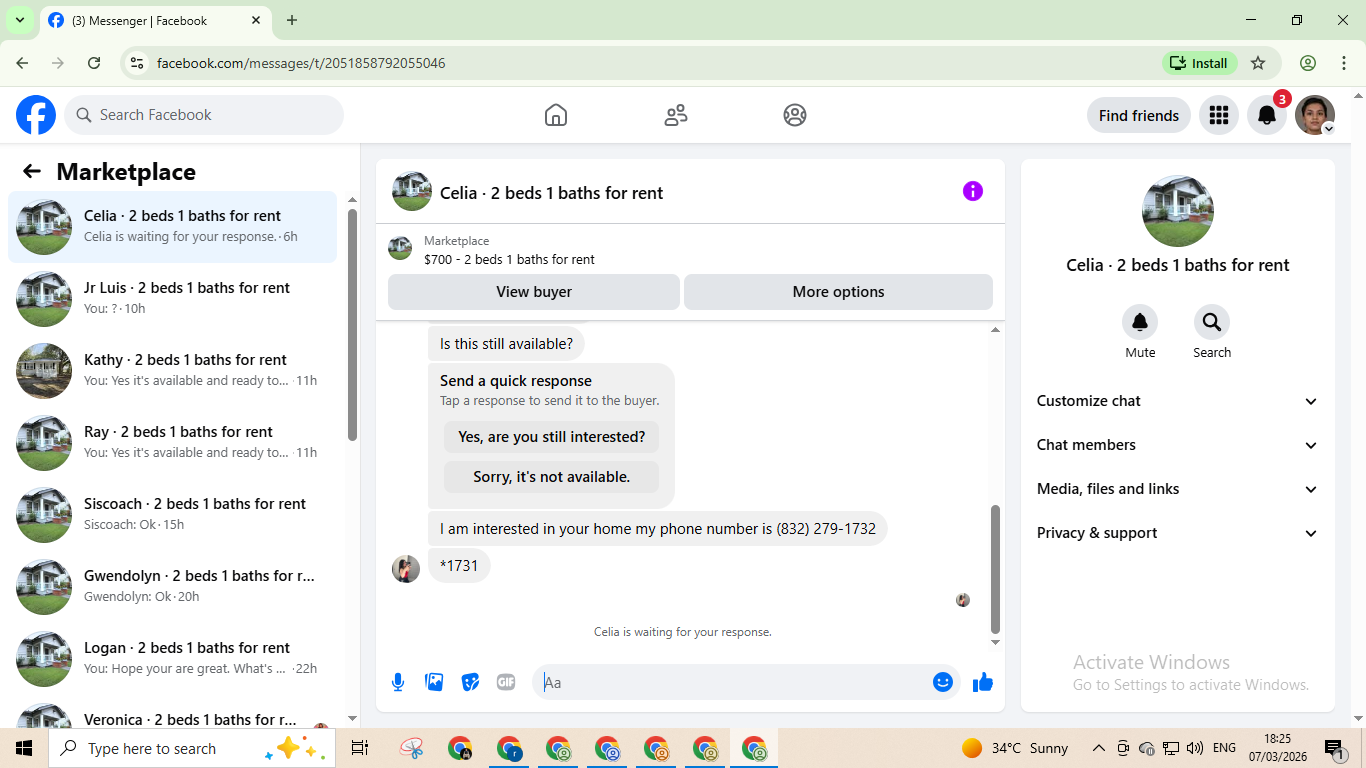
Task: Open Chrome profile icon
Action: (x=1308, y=63)
